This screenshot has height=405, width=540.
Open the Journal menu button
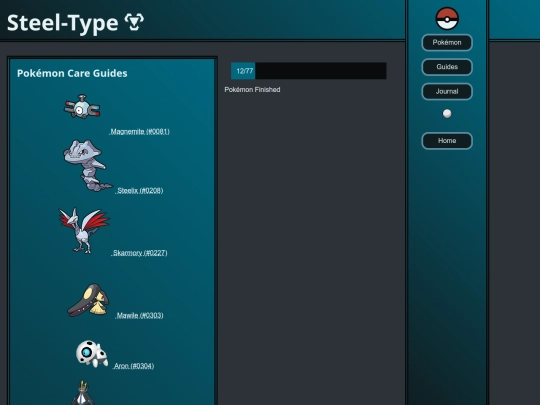(447, 92)
